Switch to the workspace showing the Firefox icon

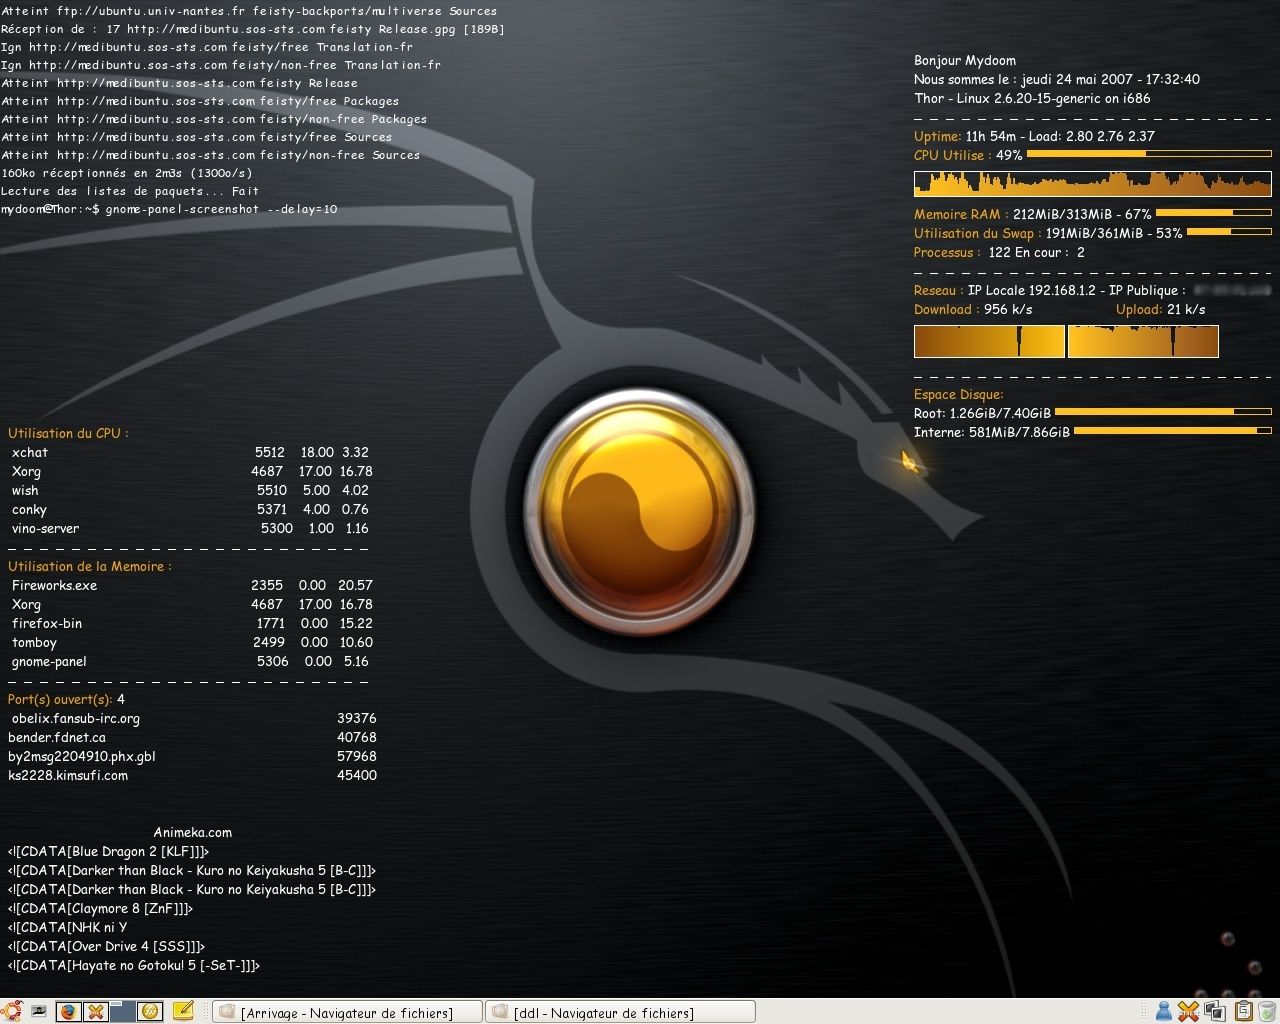(x=69, y=1012)
